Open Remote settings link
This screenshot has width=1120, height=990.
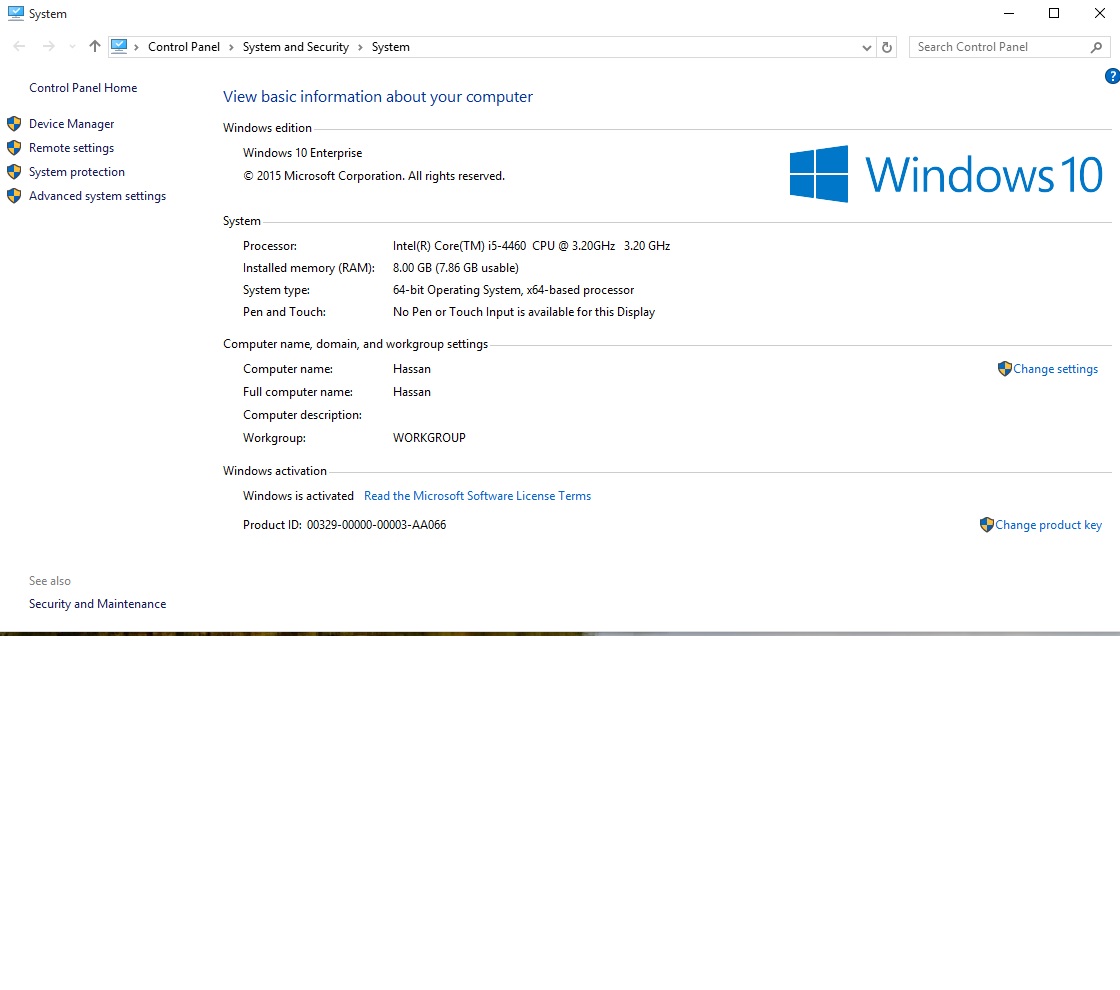[x=71, y=148]
